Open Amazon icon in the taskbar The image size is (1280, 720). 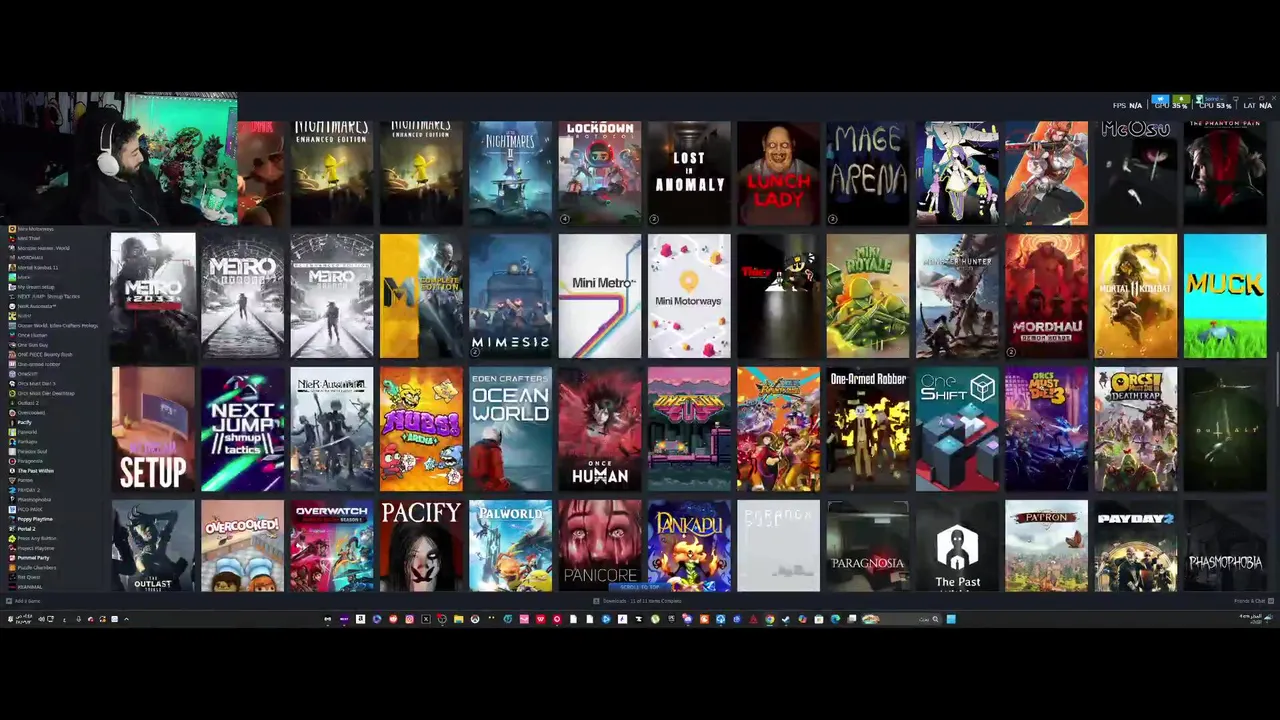pos(360,619)
